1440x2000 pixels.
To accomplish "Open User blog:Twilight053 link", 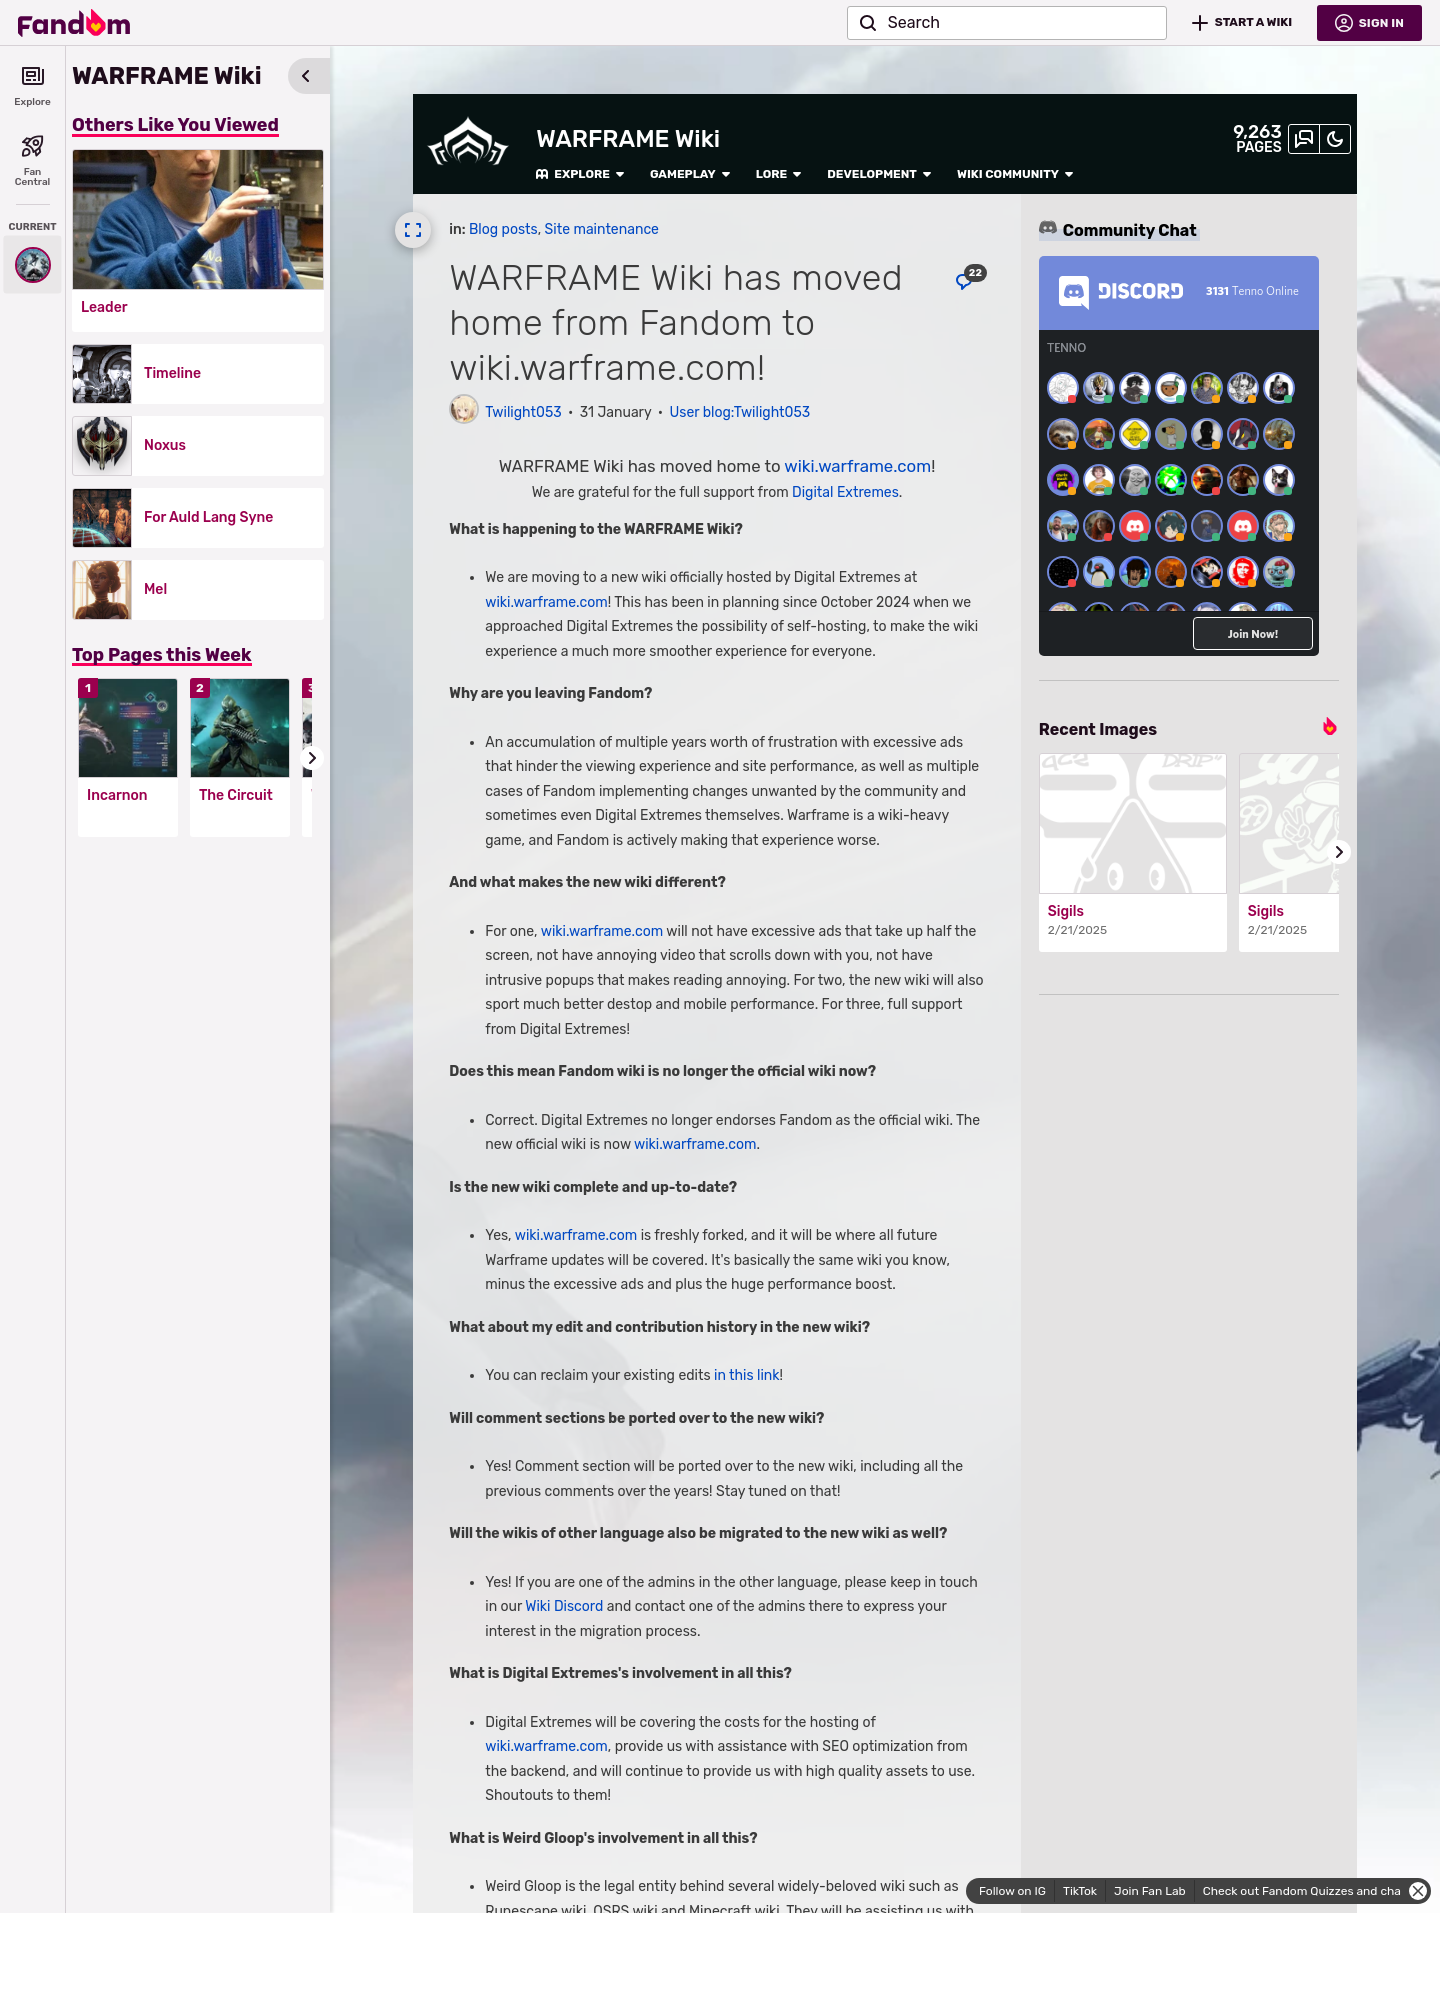I will (x=739, y=412).
